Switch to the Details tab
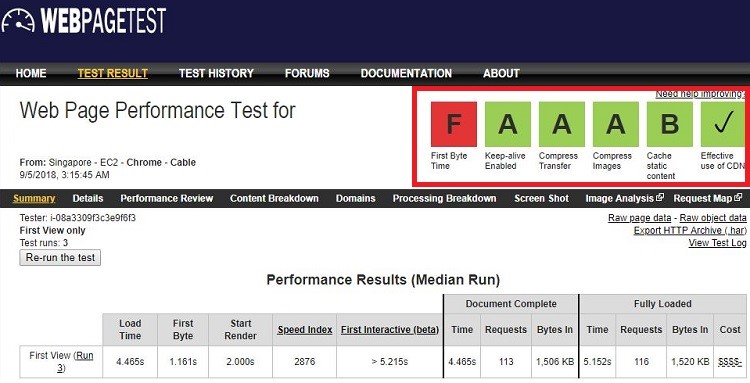The height and width of the screenshot is (383, 750). tap(88, 198)
